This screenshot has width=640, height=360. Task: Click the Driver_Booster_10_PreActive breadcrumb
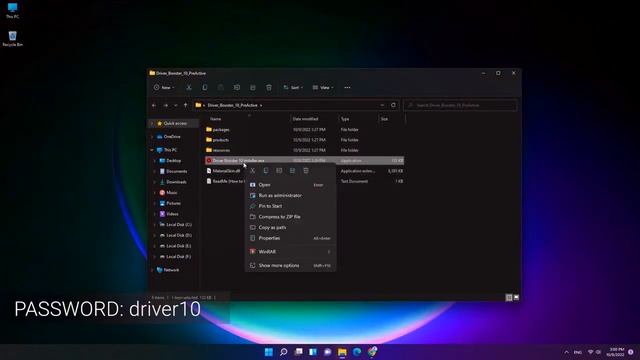coord(232,105)
